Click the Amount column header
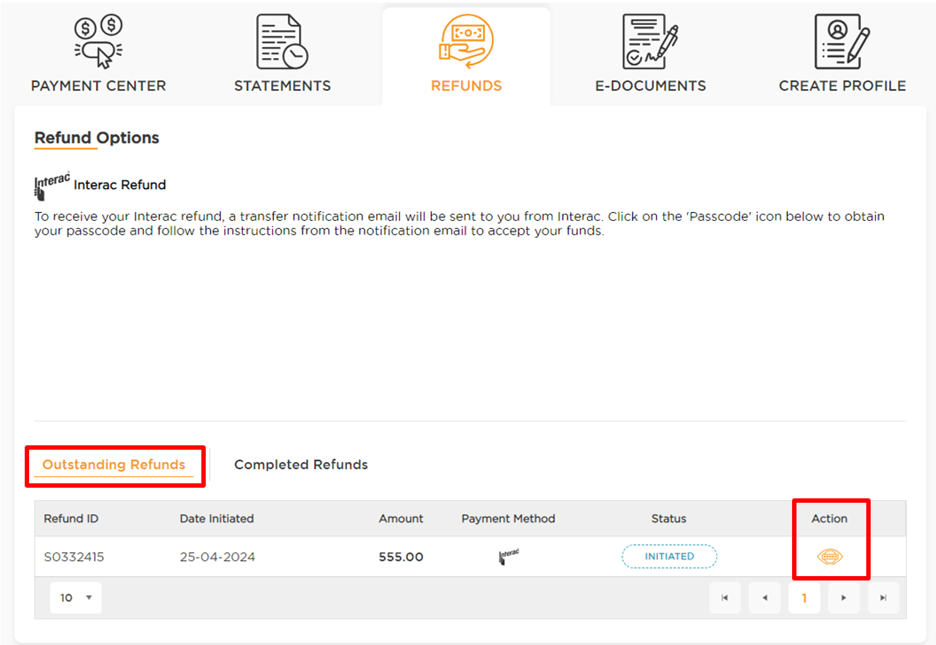The width and height of the screenshot is (936, 645). pos(401,519)
